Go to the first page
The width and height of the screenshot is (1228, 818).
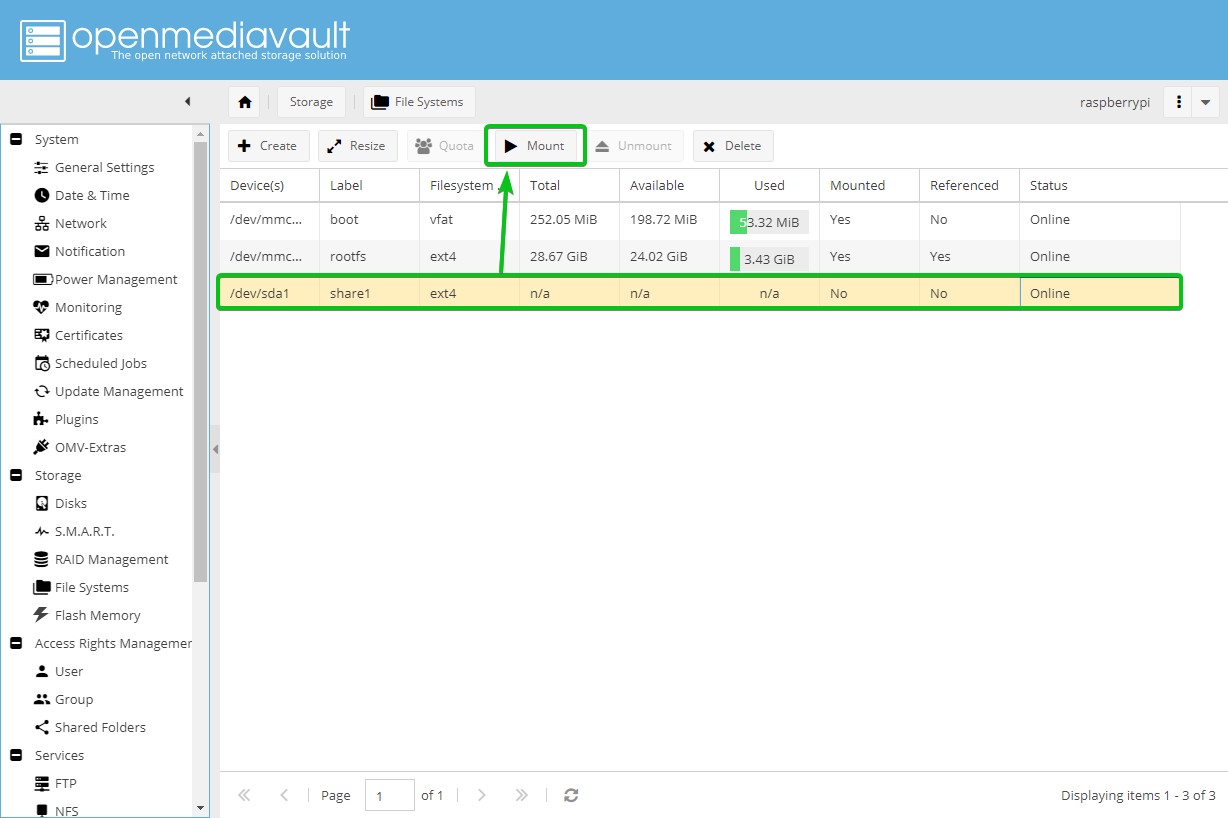pyautogui.click(x=244, y=796)
